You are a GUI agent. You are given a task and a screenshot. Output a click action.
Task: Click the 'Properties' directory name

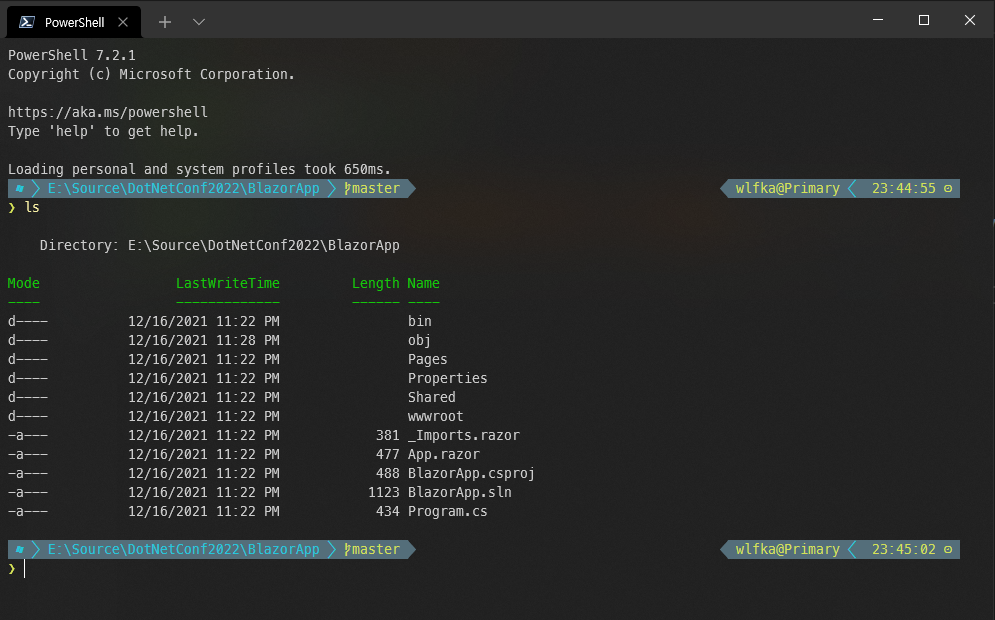pyautogui.click(x=447, y=378)
